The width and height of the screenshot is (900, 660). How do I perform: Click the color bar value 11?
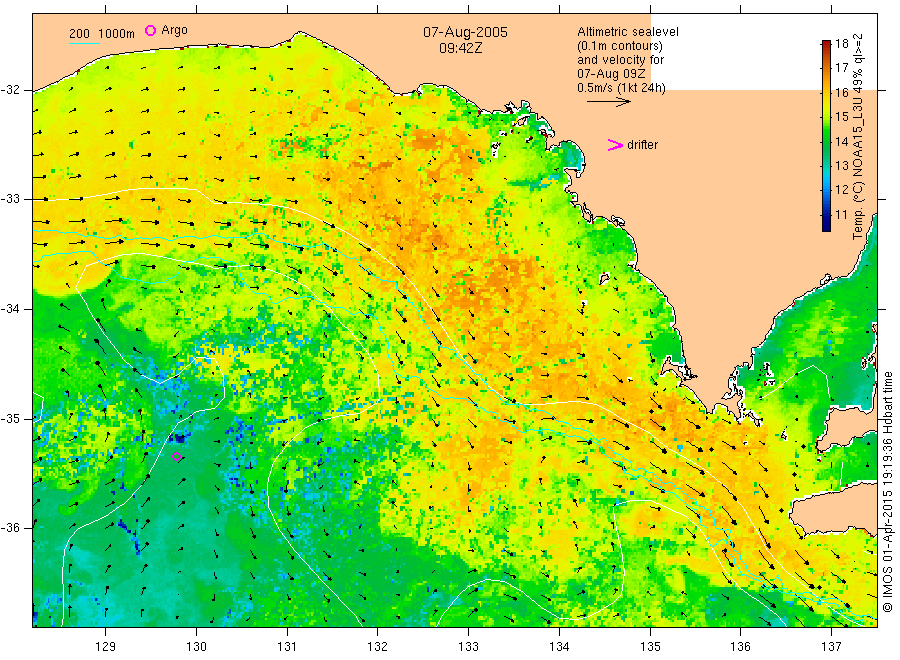coord(841,215)
